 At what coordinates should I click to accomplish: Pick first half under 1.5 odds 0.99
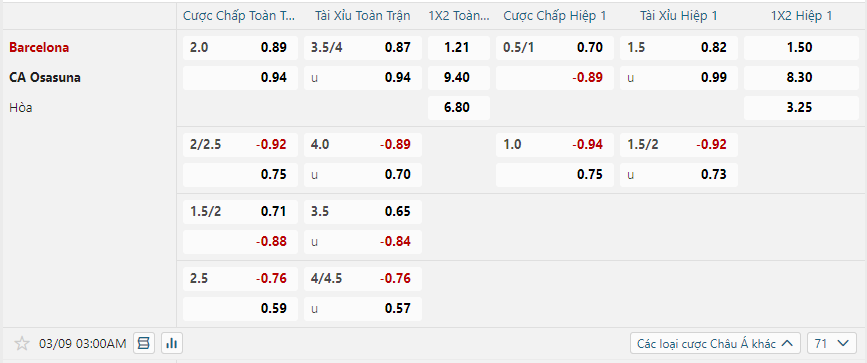678,78
